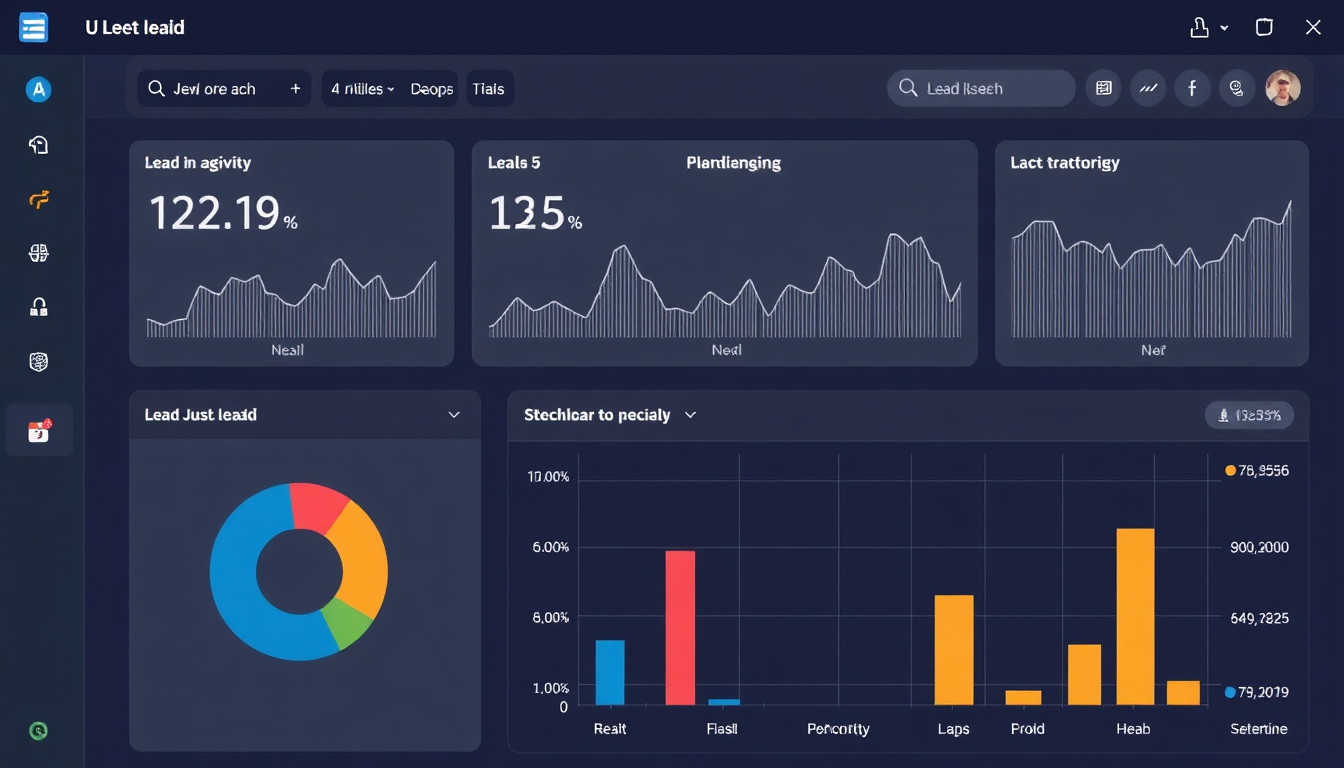This screenshot has height=768, width=1344.
Task: Click the pill button above the bar chart legend
Action: 1249,415
